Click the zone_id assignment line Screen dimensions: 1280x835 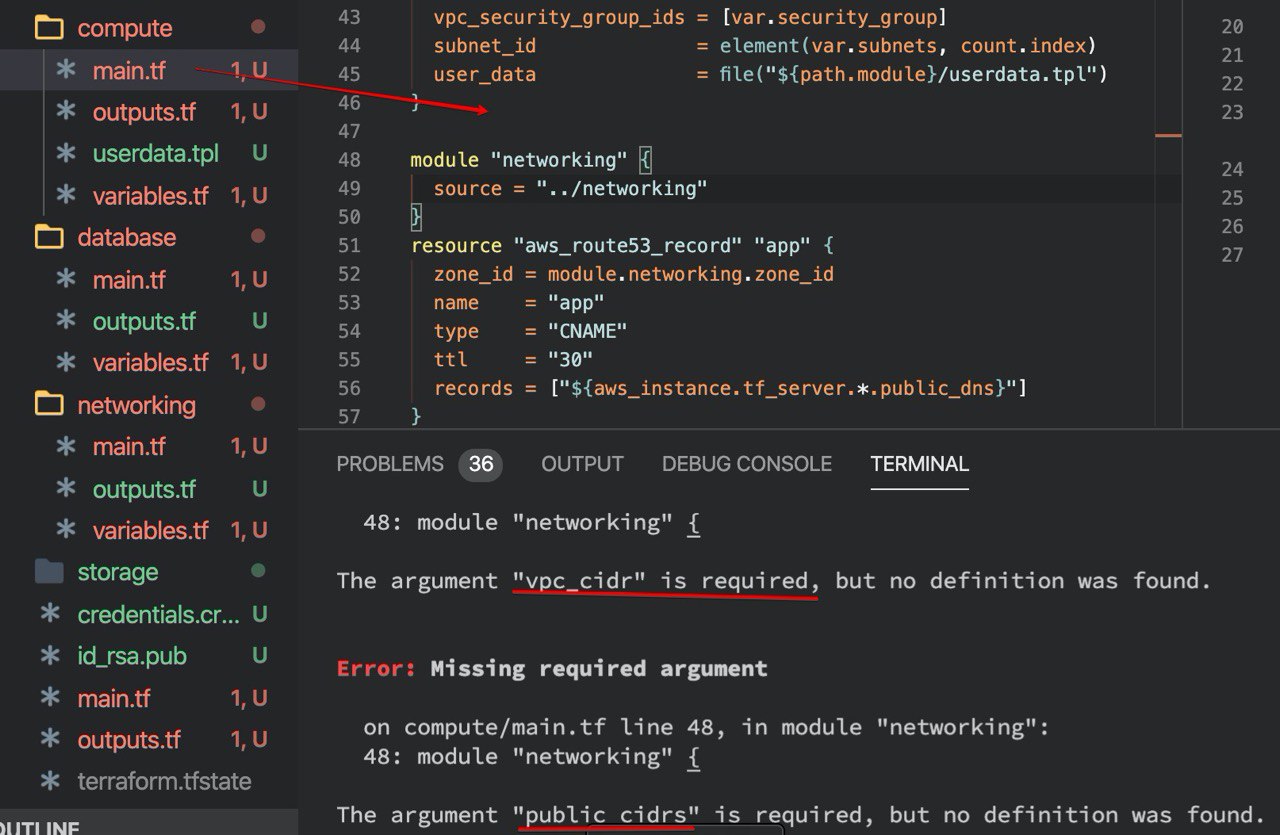(x=633, y=274)
